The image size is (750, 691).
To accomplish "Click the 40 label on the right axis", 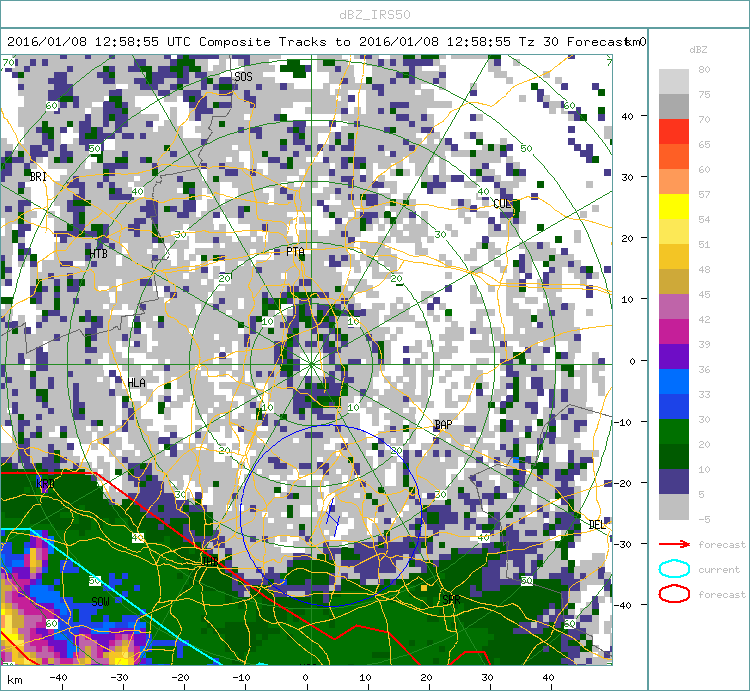I will click(x=627, y=116).
